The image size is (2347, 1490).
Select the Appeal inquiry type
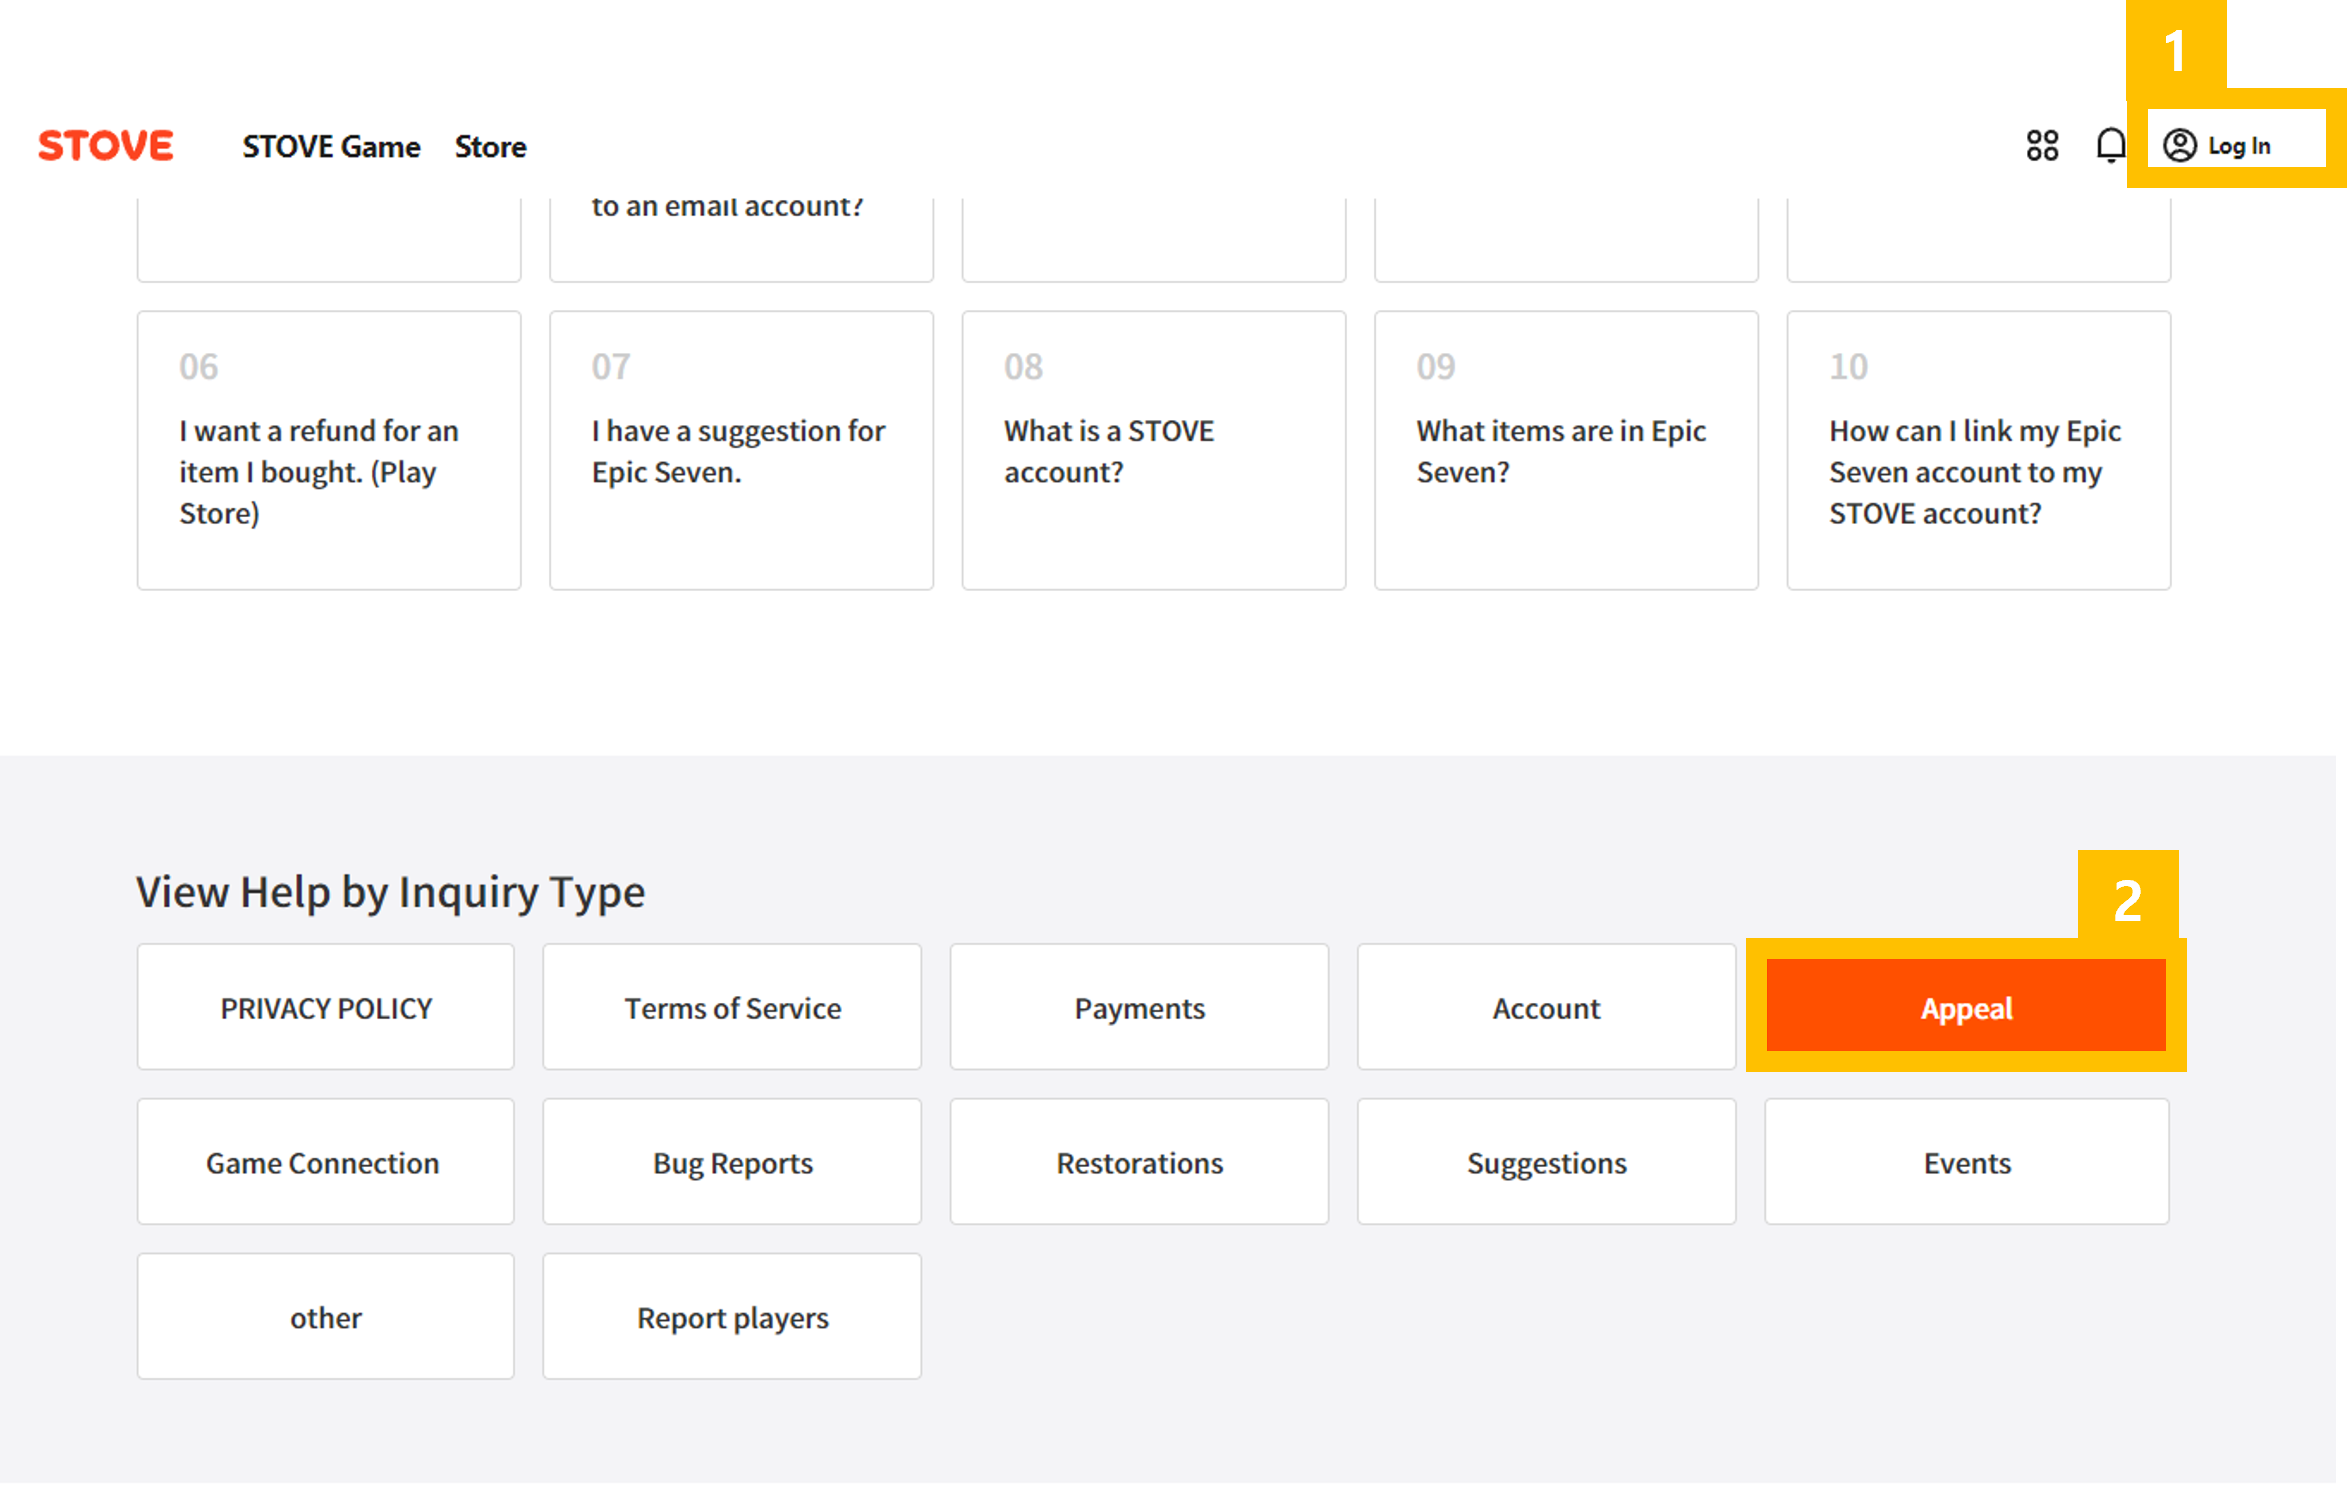[1966, 1006]
